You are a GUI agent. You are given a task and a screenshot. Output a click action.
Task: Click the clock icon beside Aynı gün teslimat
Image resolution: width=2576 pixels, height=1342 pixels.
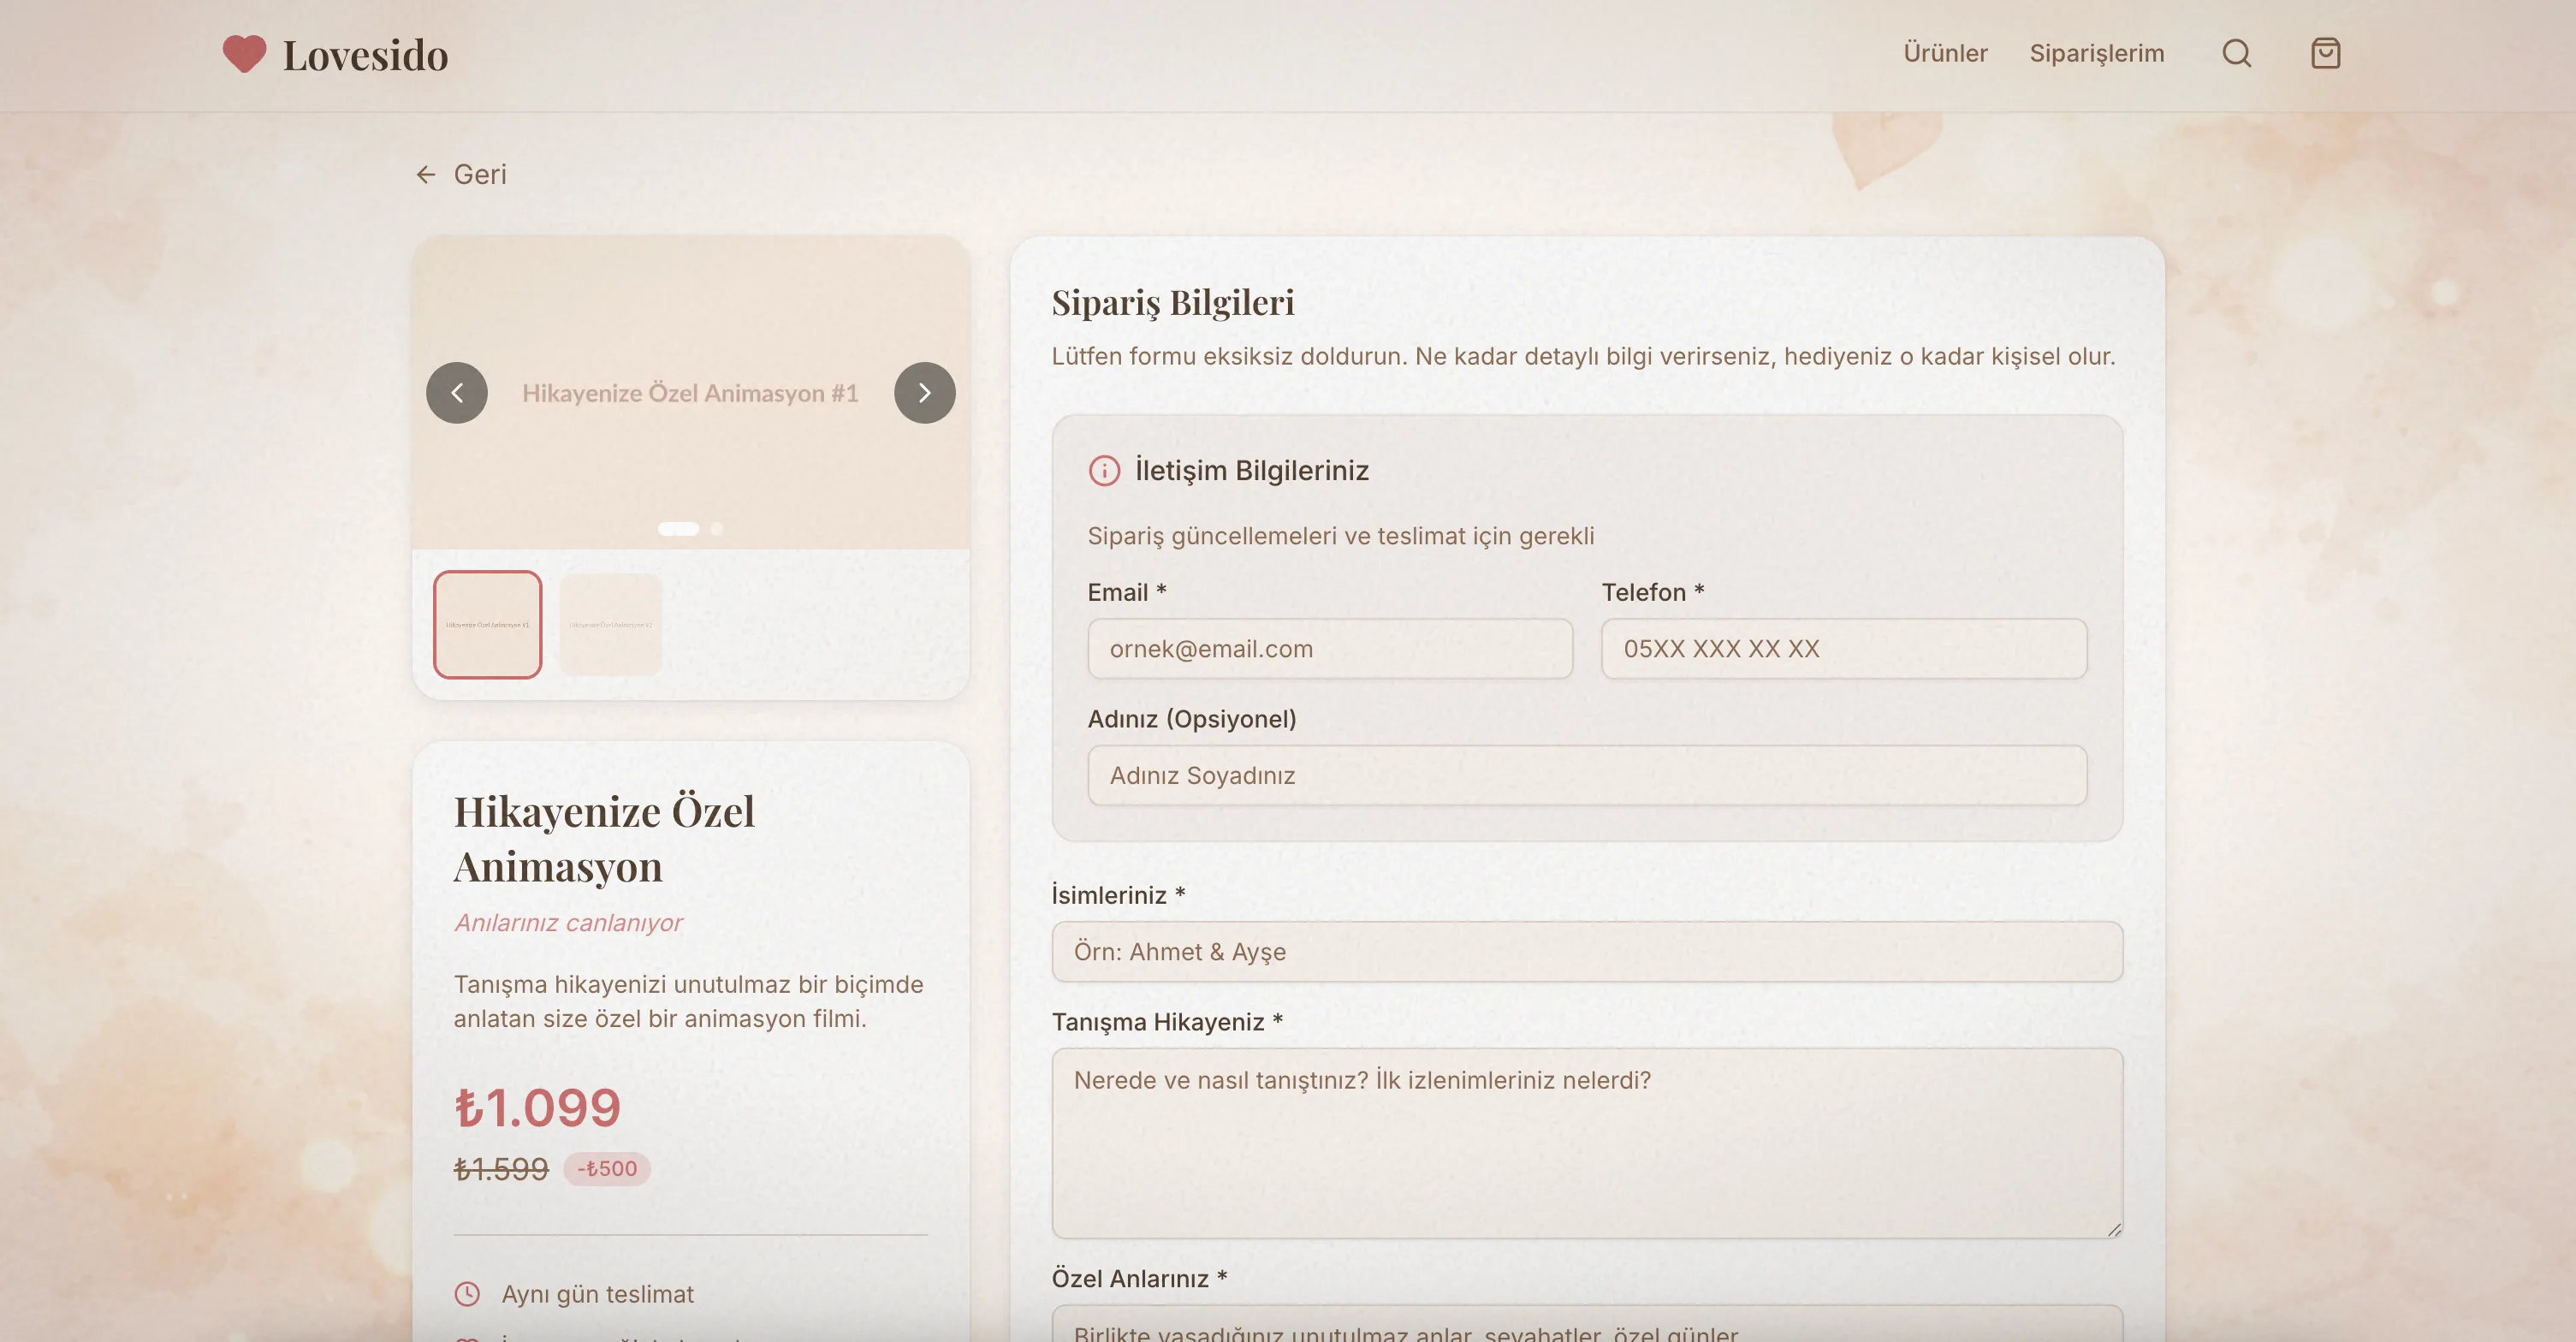pyautogui.click(x=469, y=1293)
